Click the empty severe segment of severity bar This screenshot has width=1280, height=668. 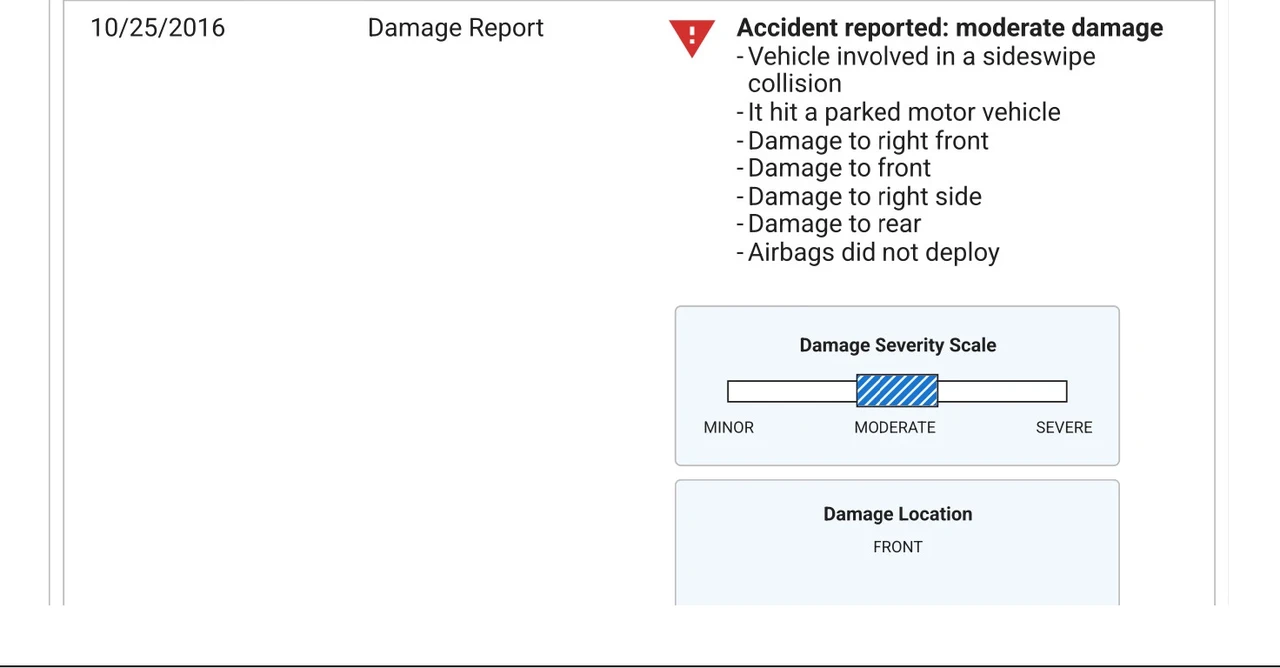pos(1002,391)
